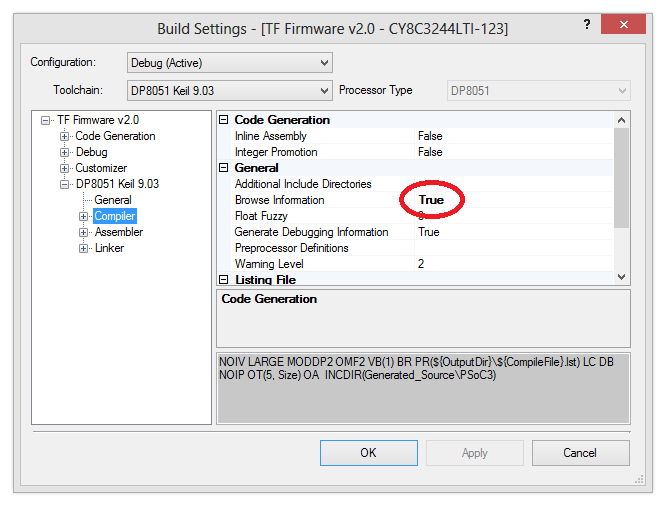Screen dimensions: 668x505
Task: Collapse the Code Generation property section
Action: [x=224, y=120]
